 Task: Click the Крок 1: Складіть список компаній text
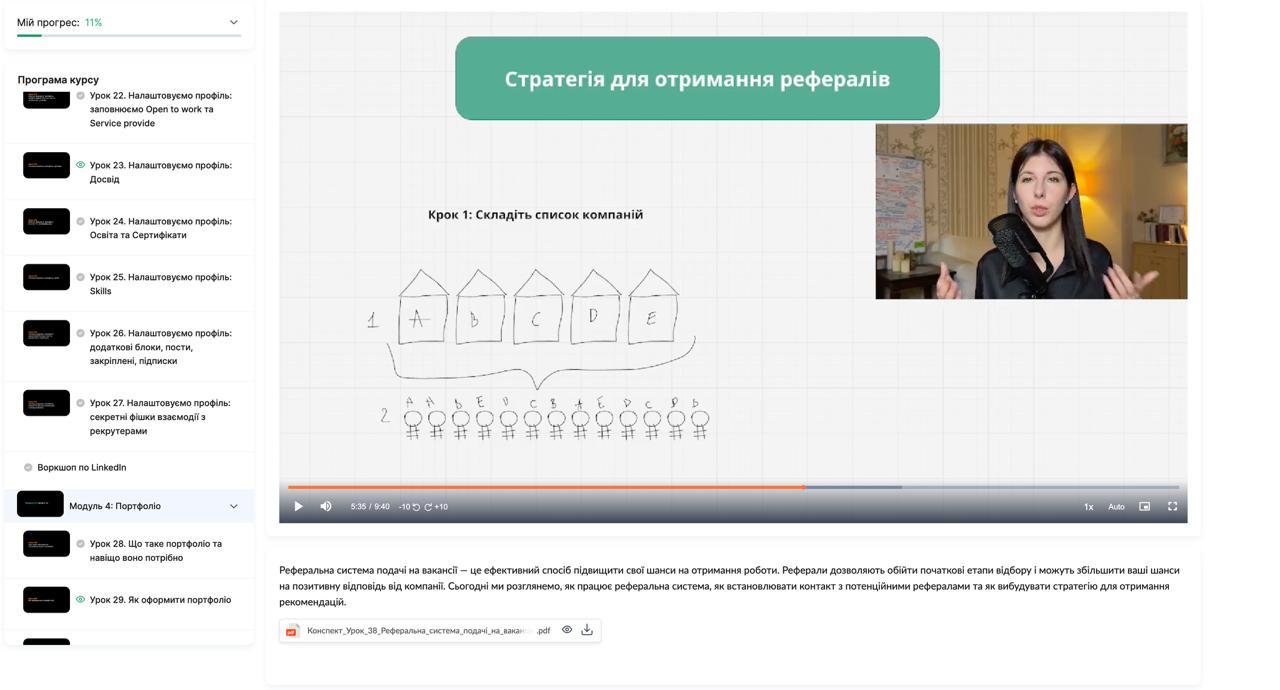[535, 215]
